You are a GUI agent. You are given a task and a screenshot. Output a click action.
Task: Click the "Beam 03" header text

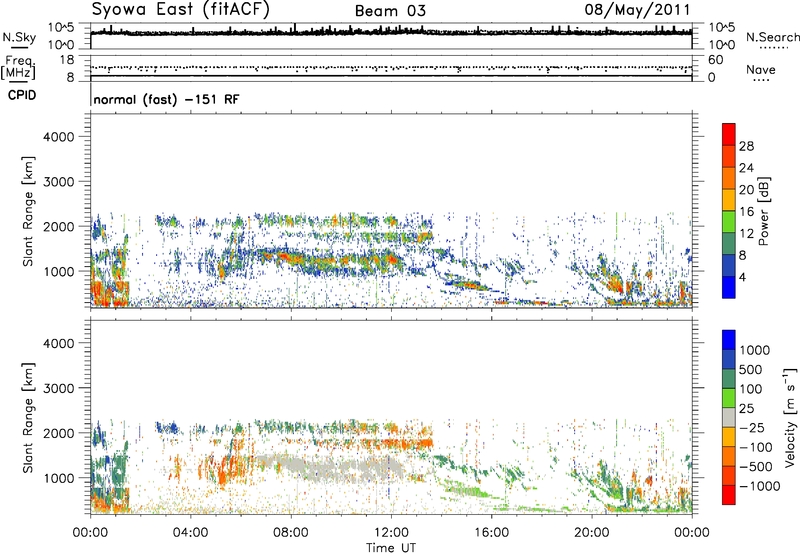point(390,11)
